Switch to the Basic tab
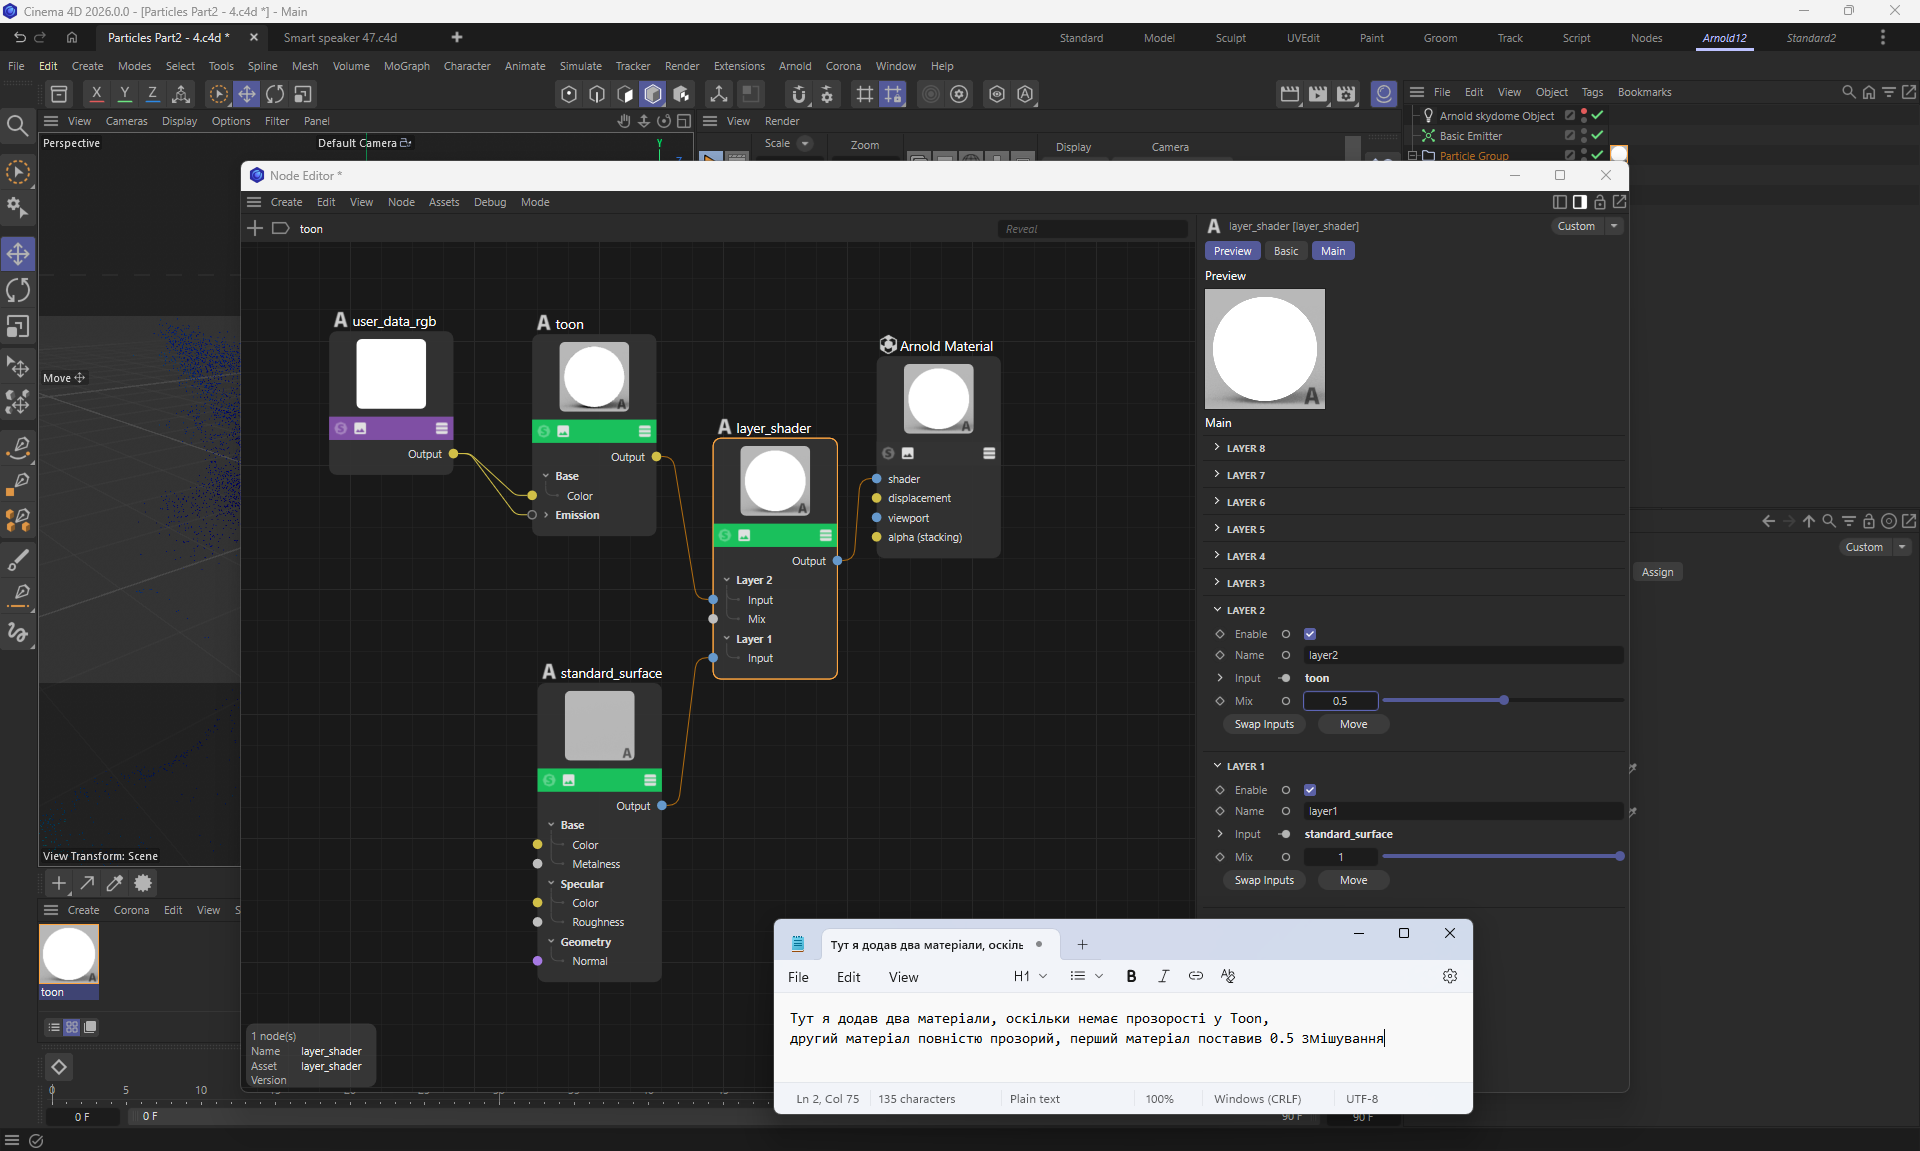Image resolution: width=1920 pixels, height=1151 pixels. coord(1286,251)
